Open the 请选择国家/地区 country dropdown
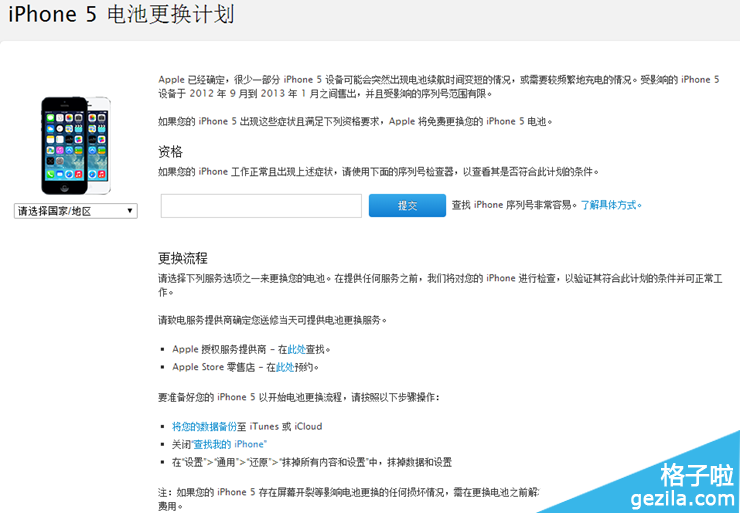 pyautogui.click(x=76, y=211)
